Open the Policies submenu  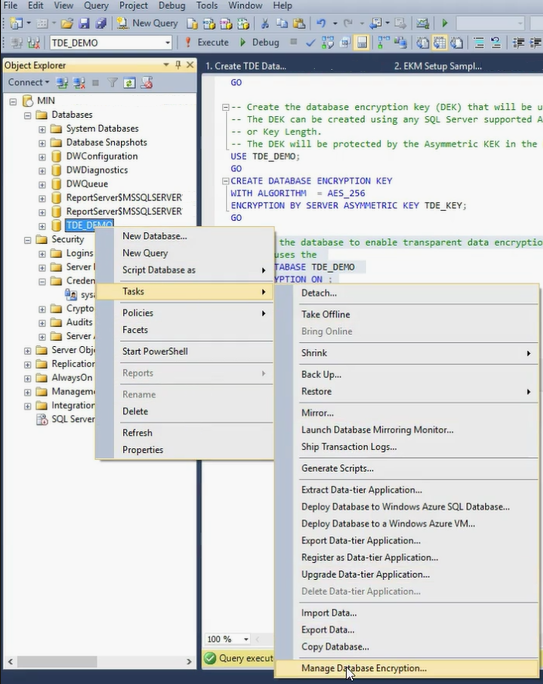(185, 313)
